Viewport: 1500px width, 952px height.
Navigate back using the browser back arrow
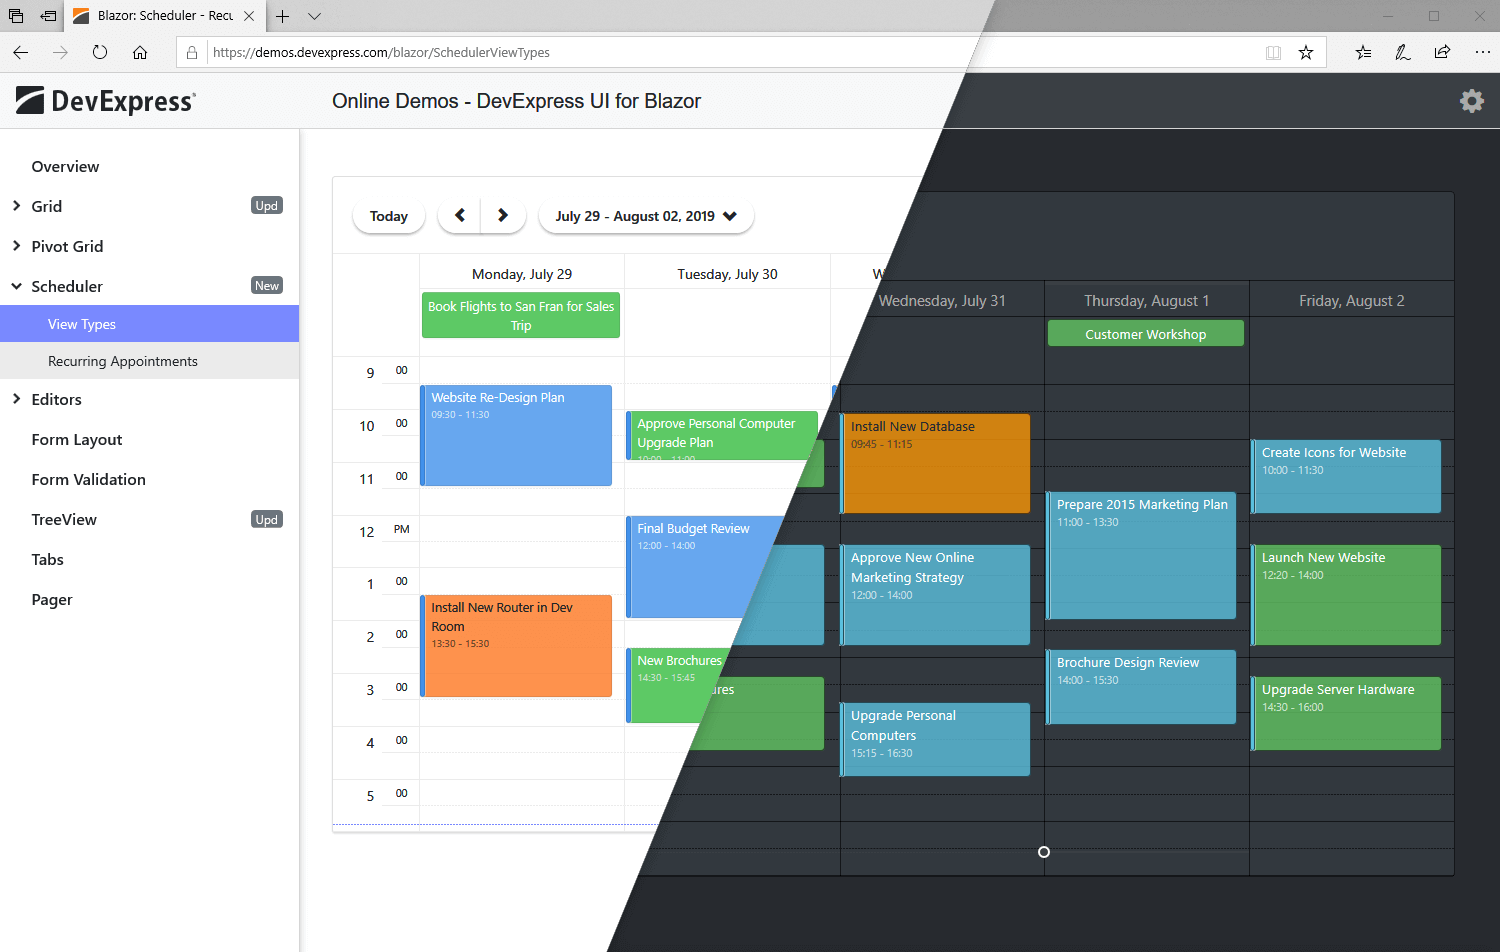coord(21,52)
